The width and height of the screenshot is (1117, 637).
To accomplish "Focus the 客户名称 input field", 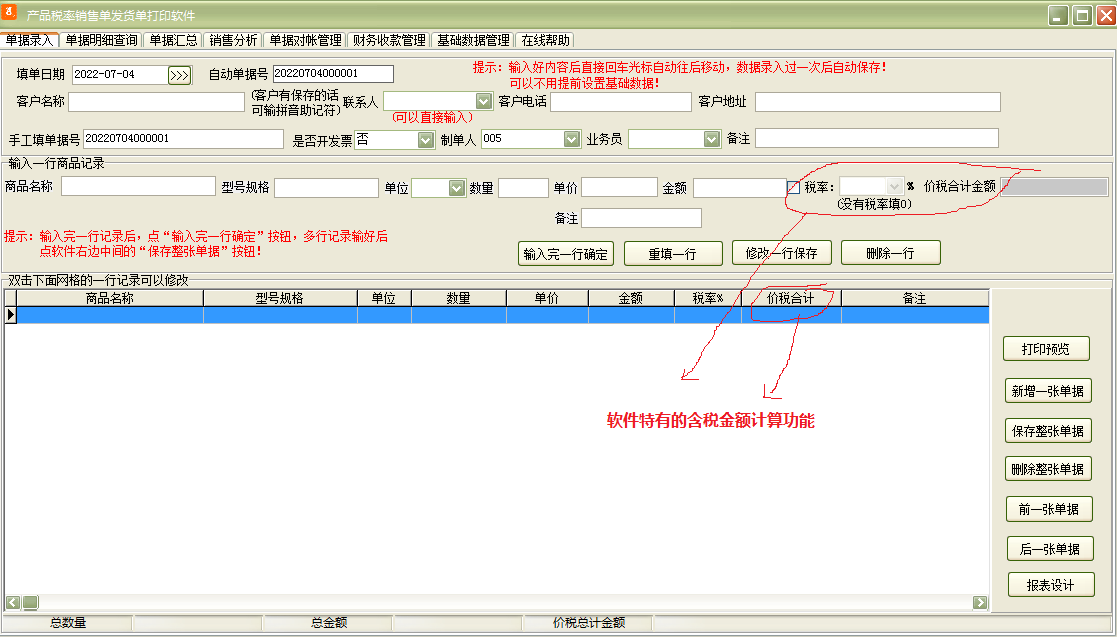I will pyautogui.click(x=157, y=102).
